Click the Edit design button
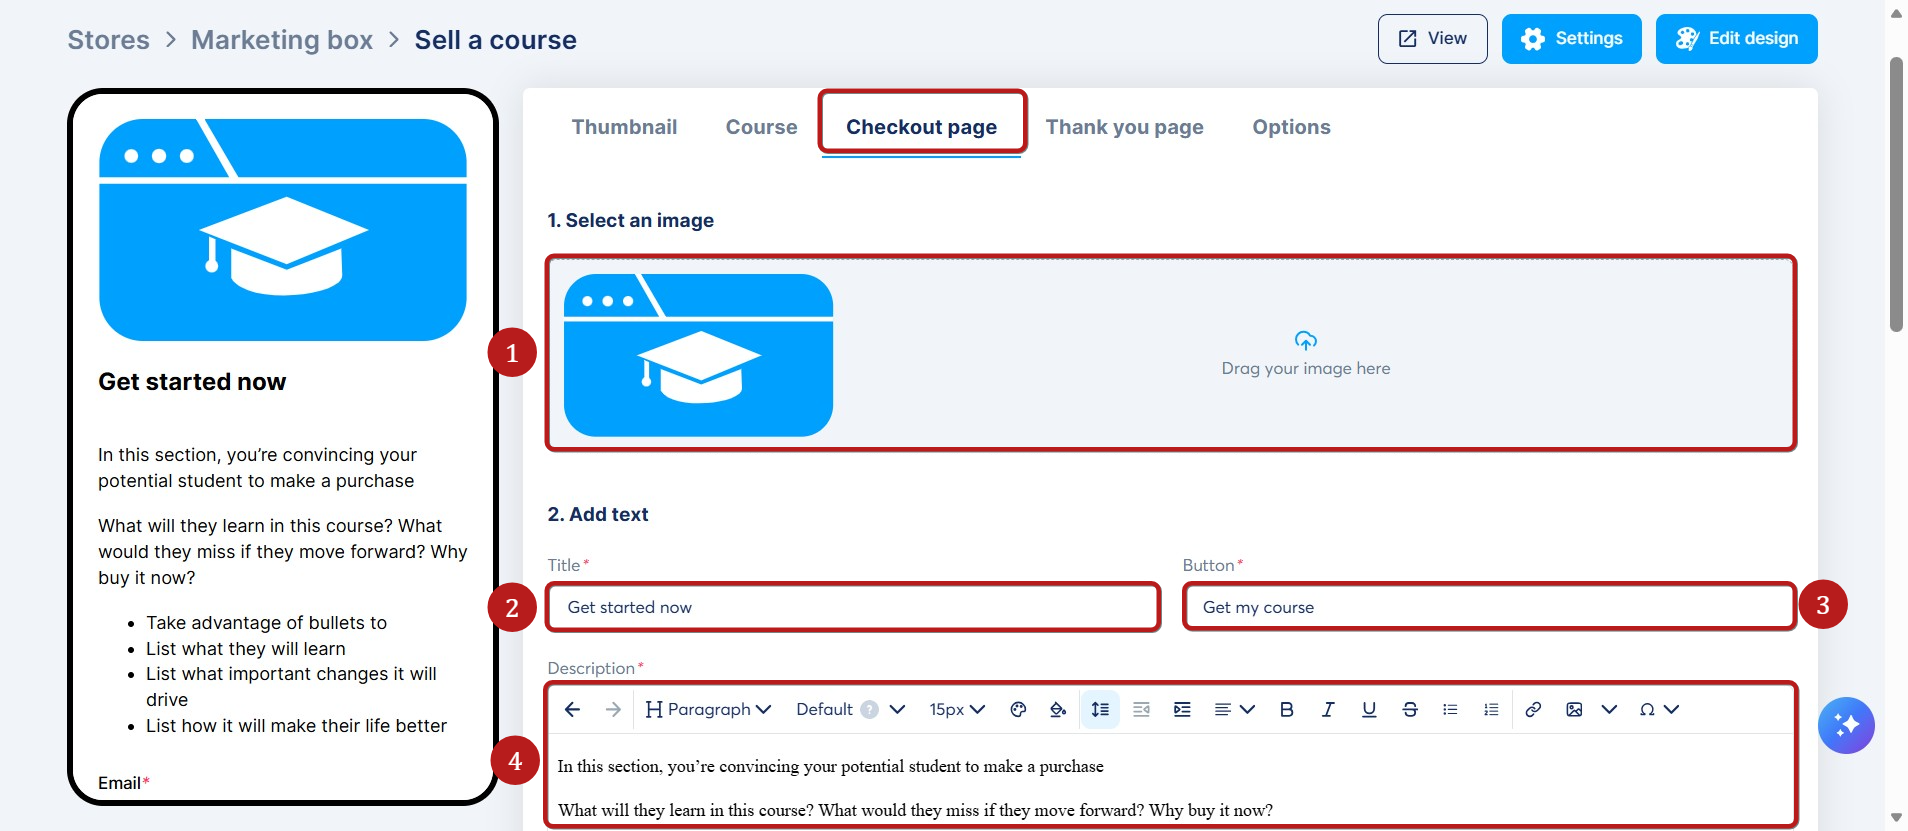 [1736, 39]
